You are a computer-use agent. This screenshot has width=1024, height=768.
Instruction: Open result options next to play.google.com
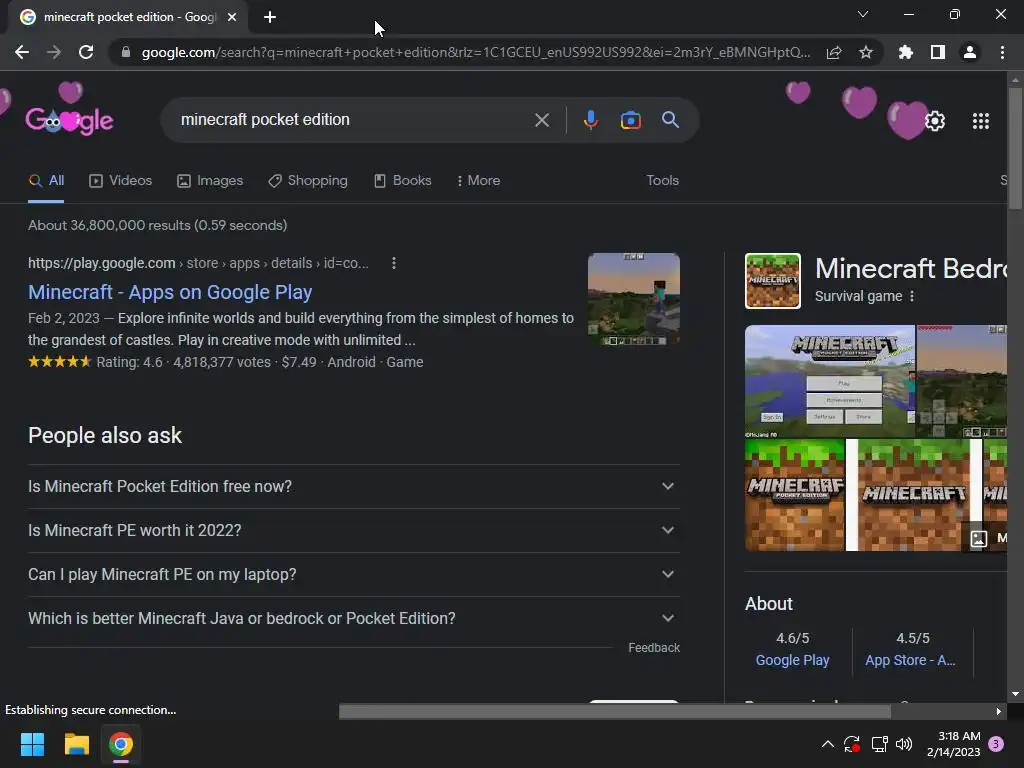(393, 263)
